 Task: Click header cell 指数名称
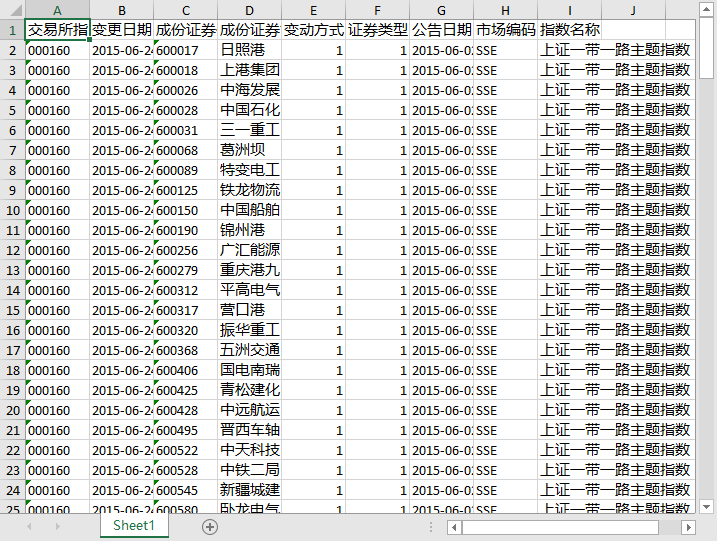tap(570, 30)
